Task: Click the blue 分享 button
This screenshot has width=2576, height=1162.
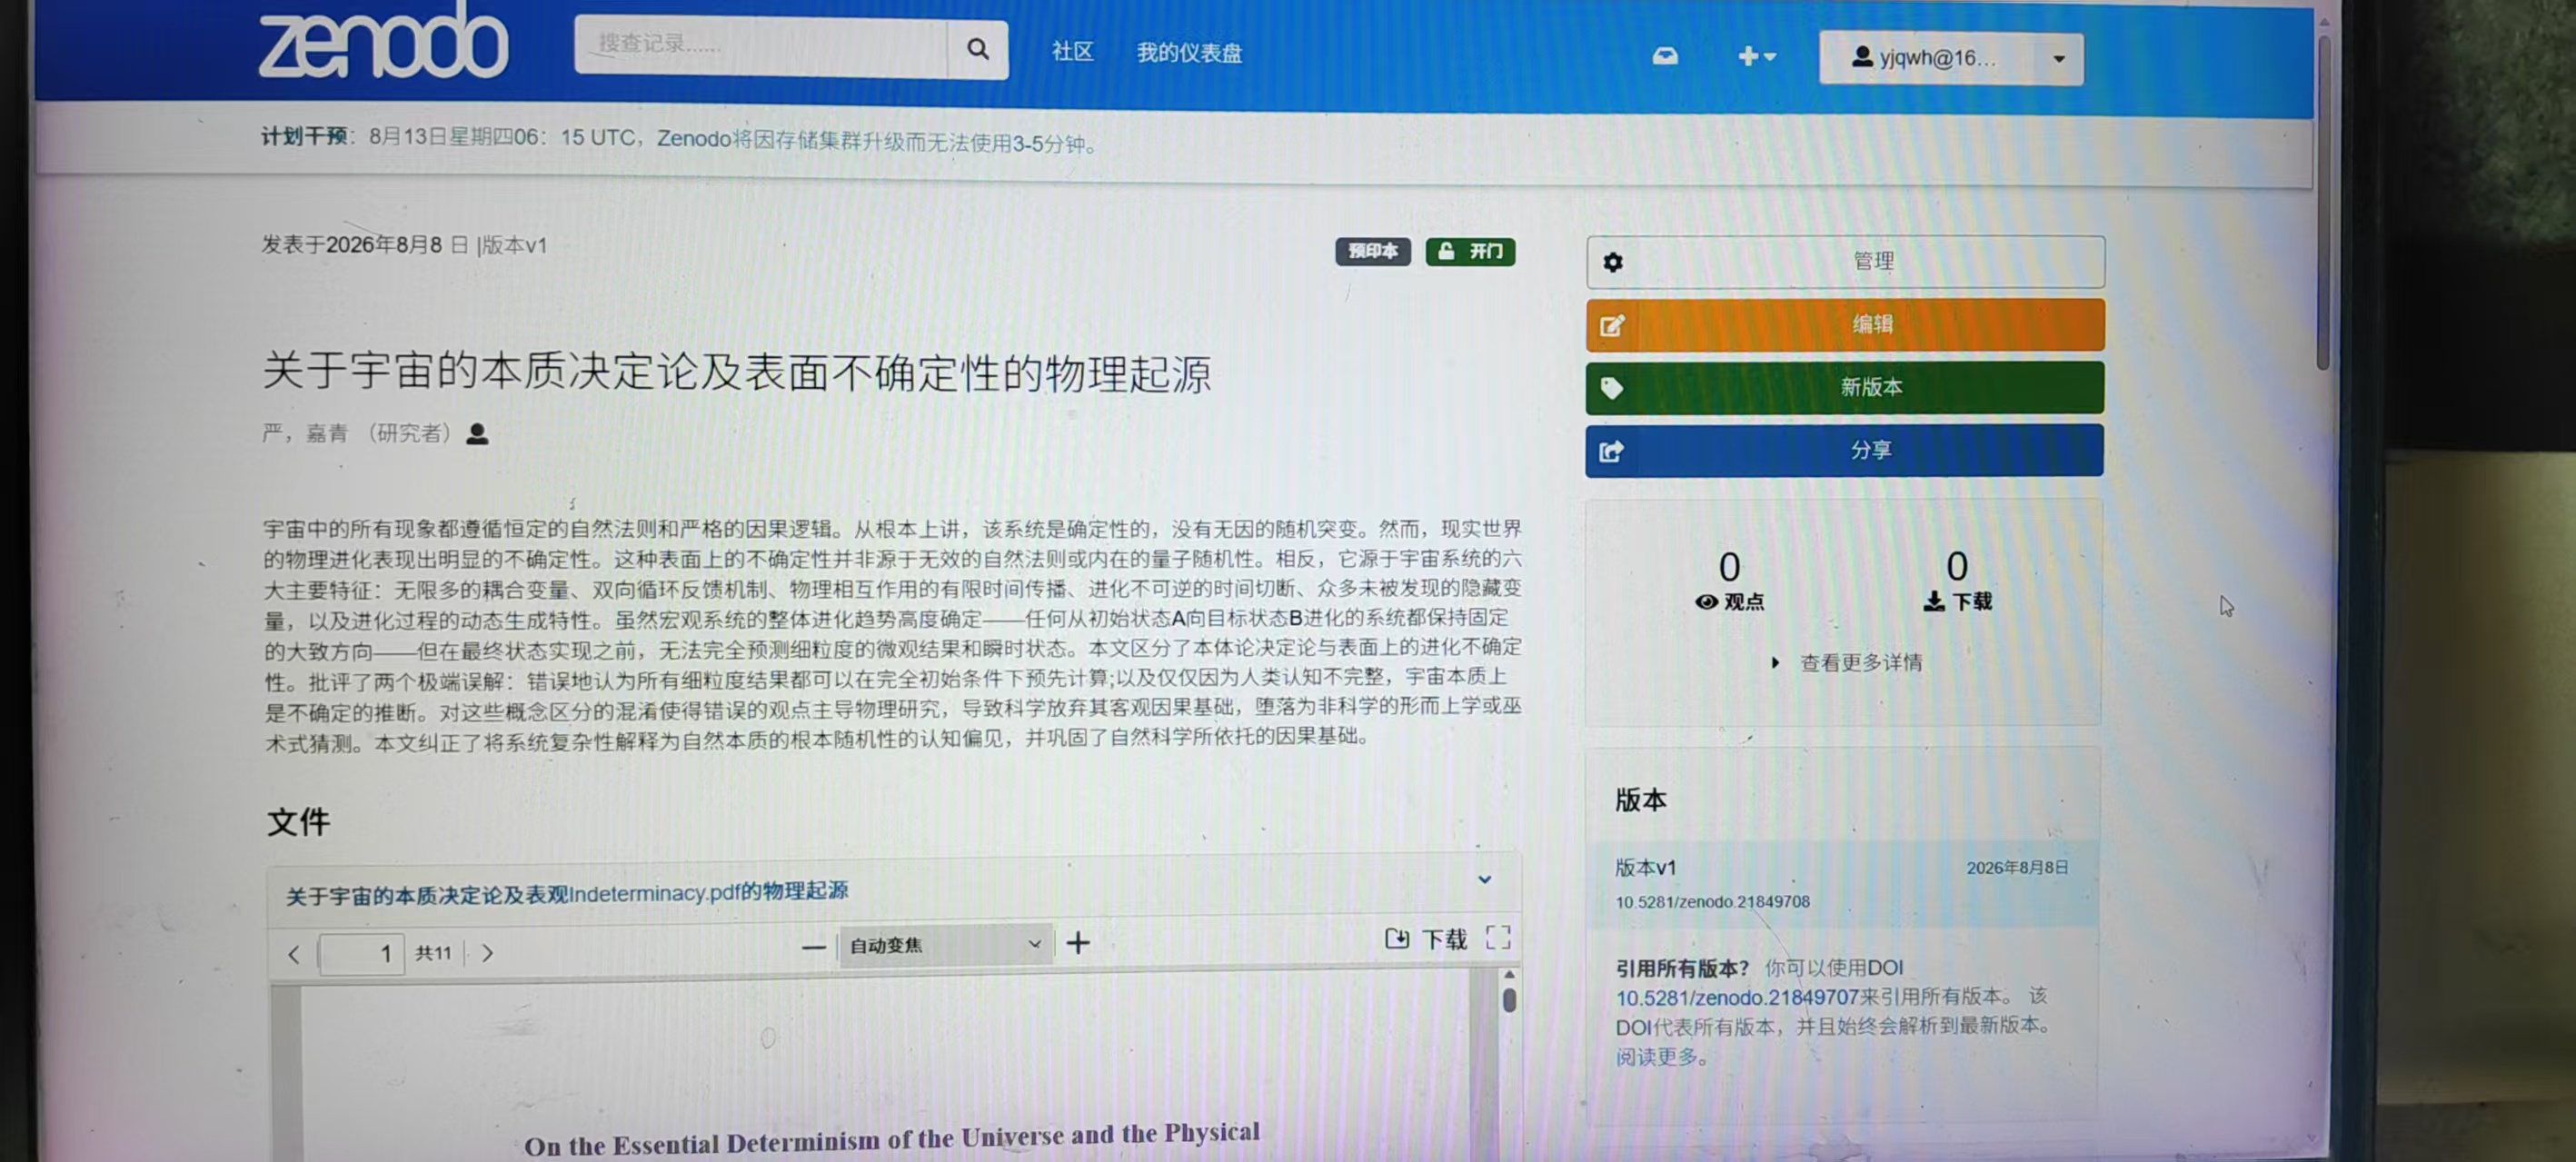Action: (1845, 450)
